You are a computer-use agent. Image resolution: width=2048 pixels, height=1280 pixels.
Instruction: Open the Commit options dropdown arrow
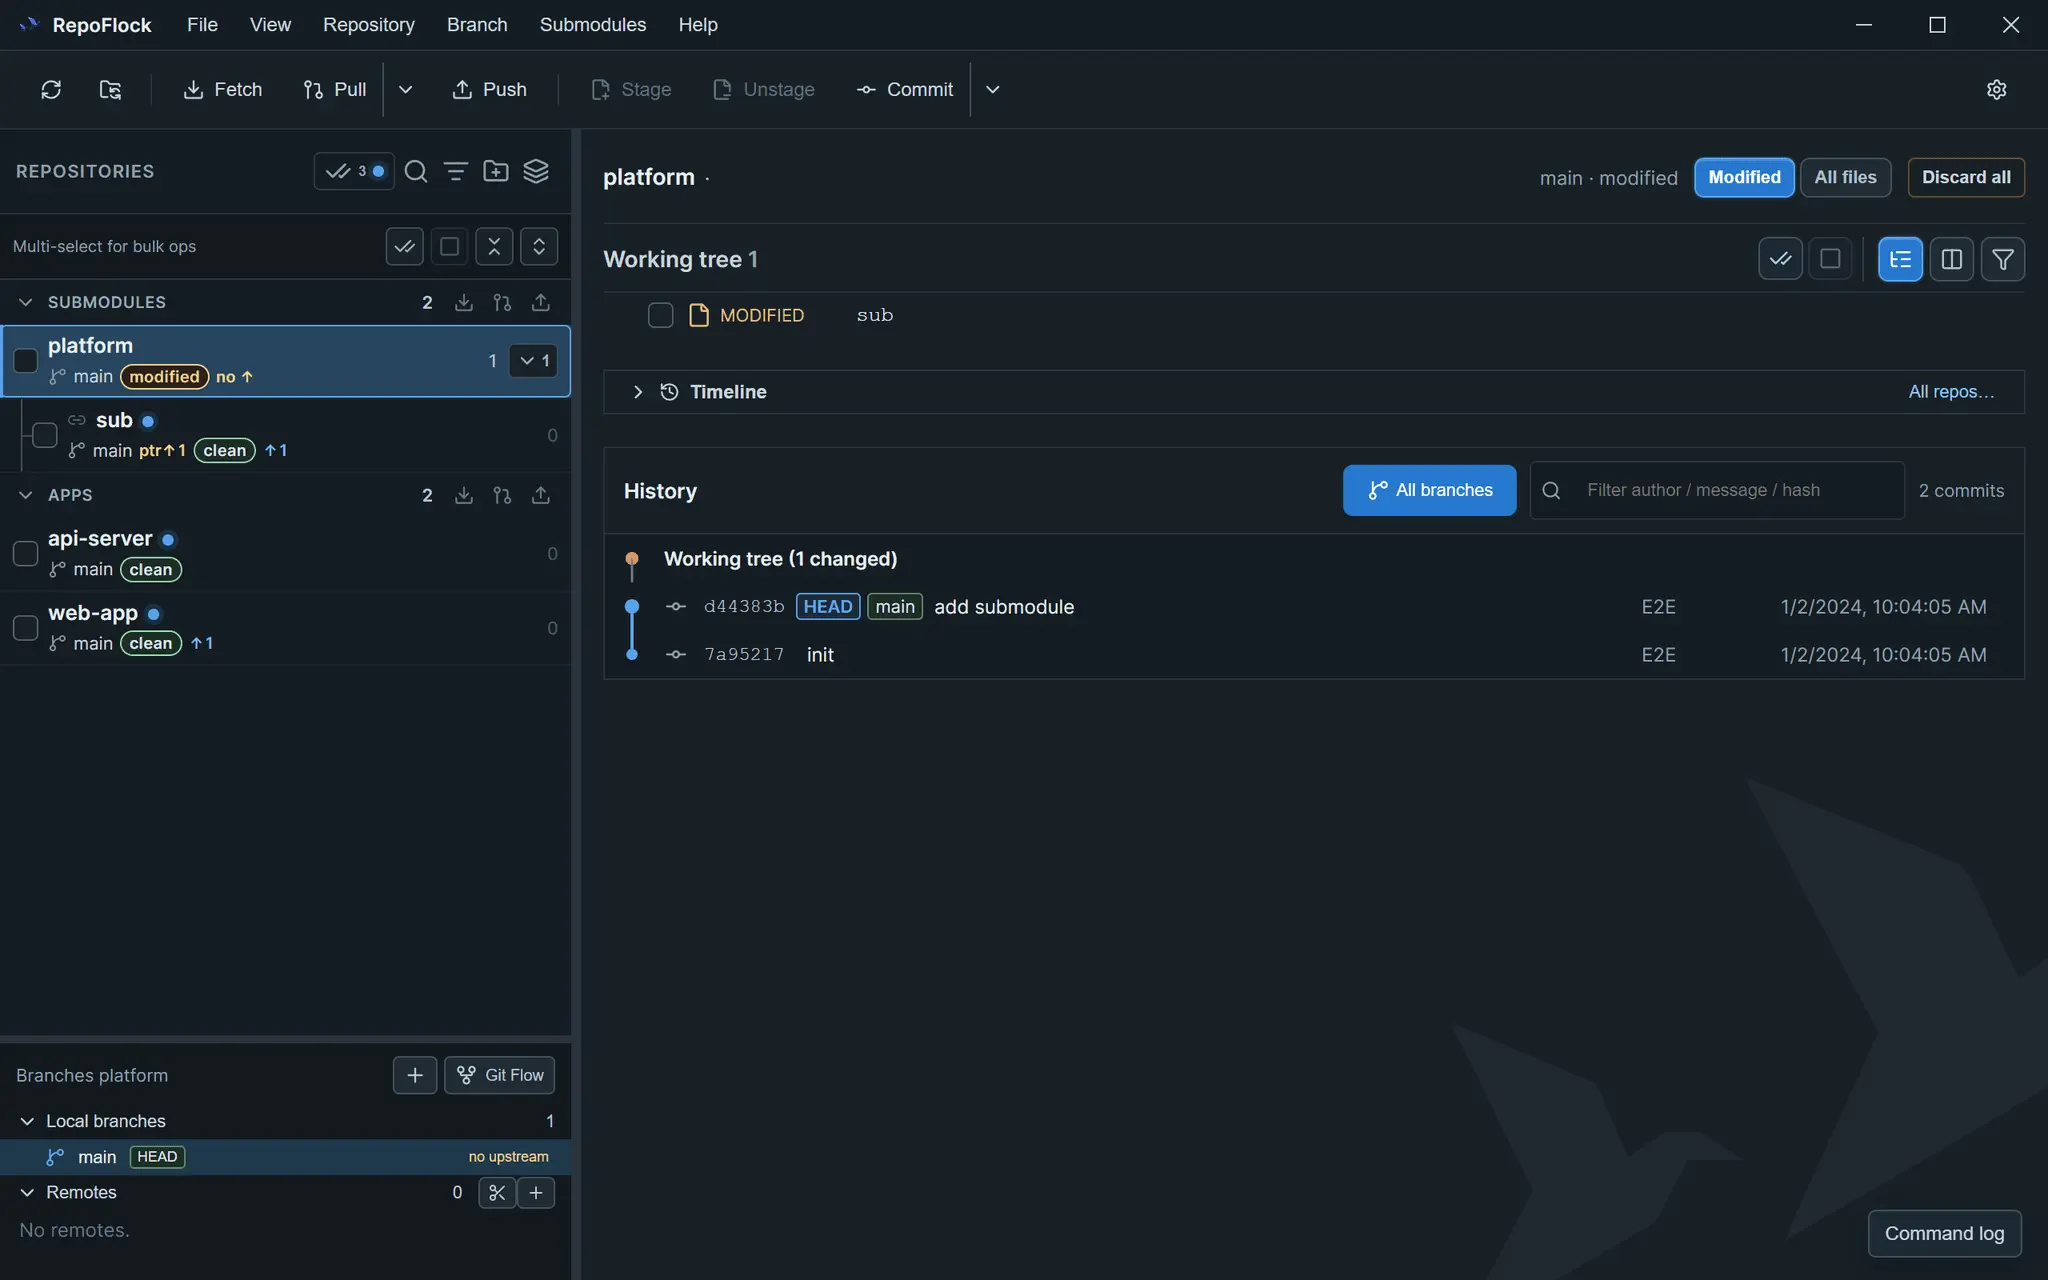992,89
